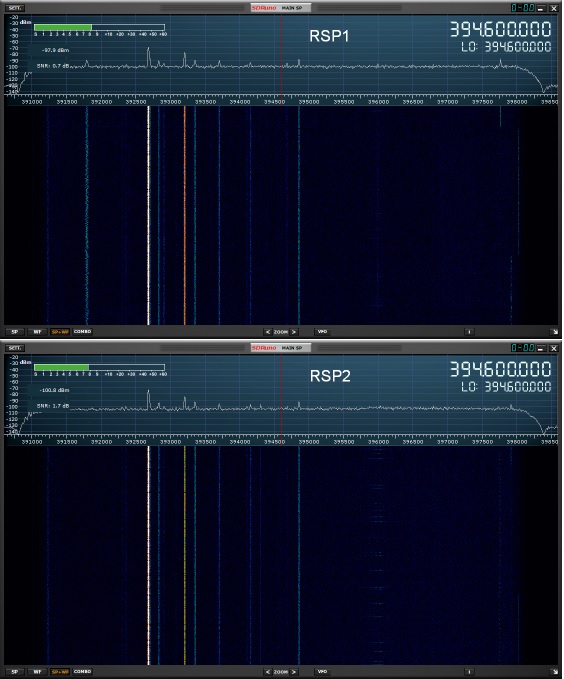Click VFO button in RSP1 window
564x679 pixels.
tap(322, 332)
